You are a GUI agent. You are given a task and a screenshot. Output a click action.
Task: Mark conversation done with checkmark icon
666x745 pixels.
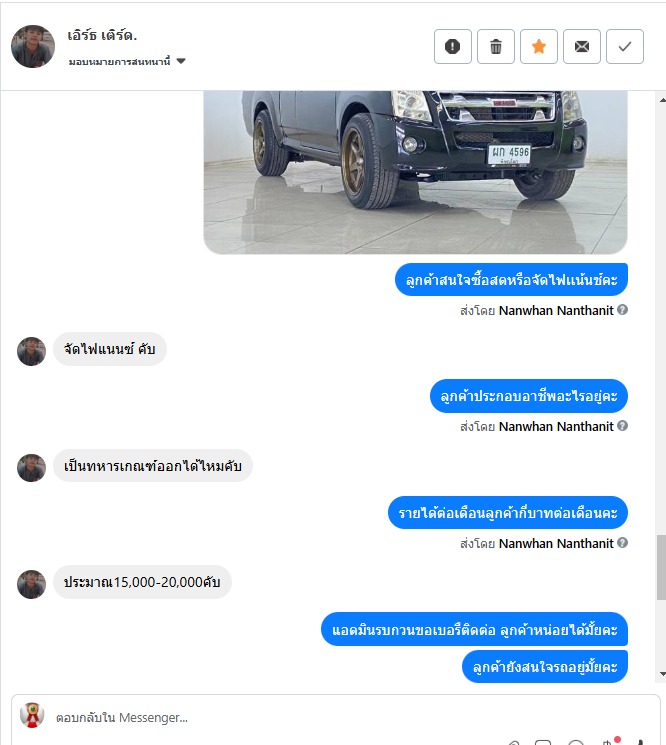coord(625,47)
